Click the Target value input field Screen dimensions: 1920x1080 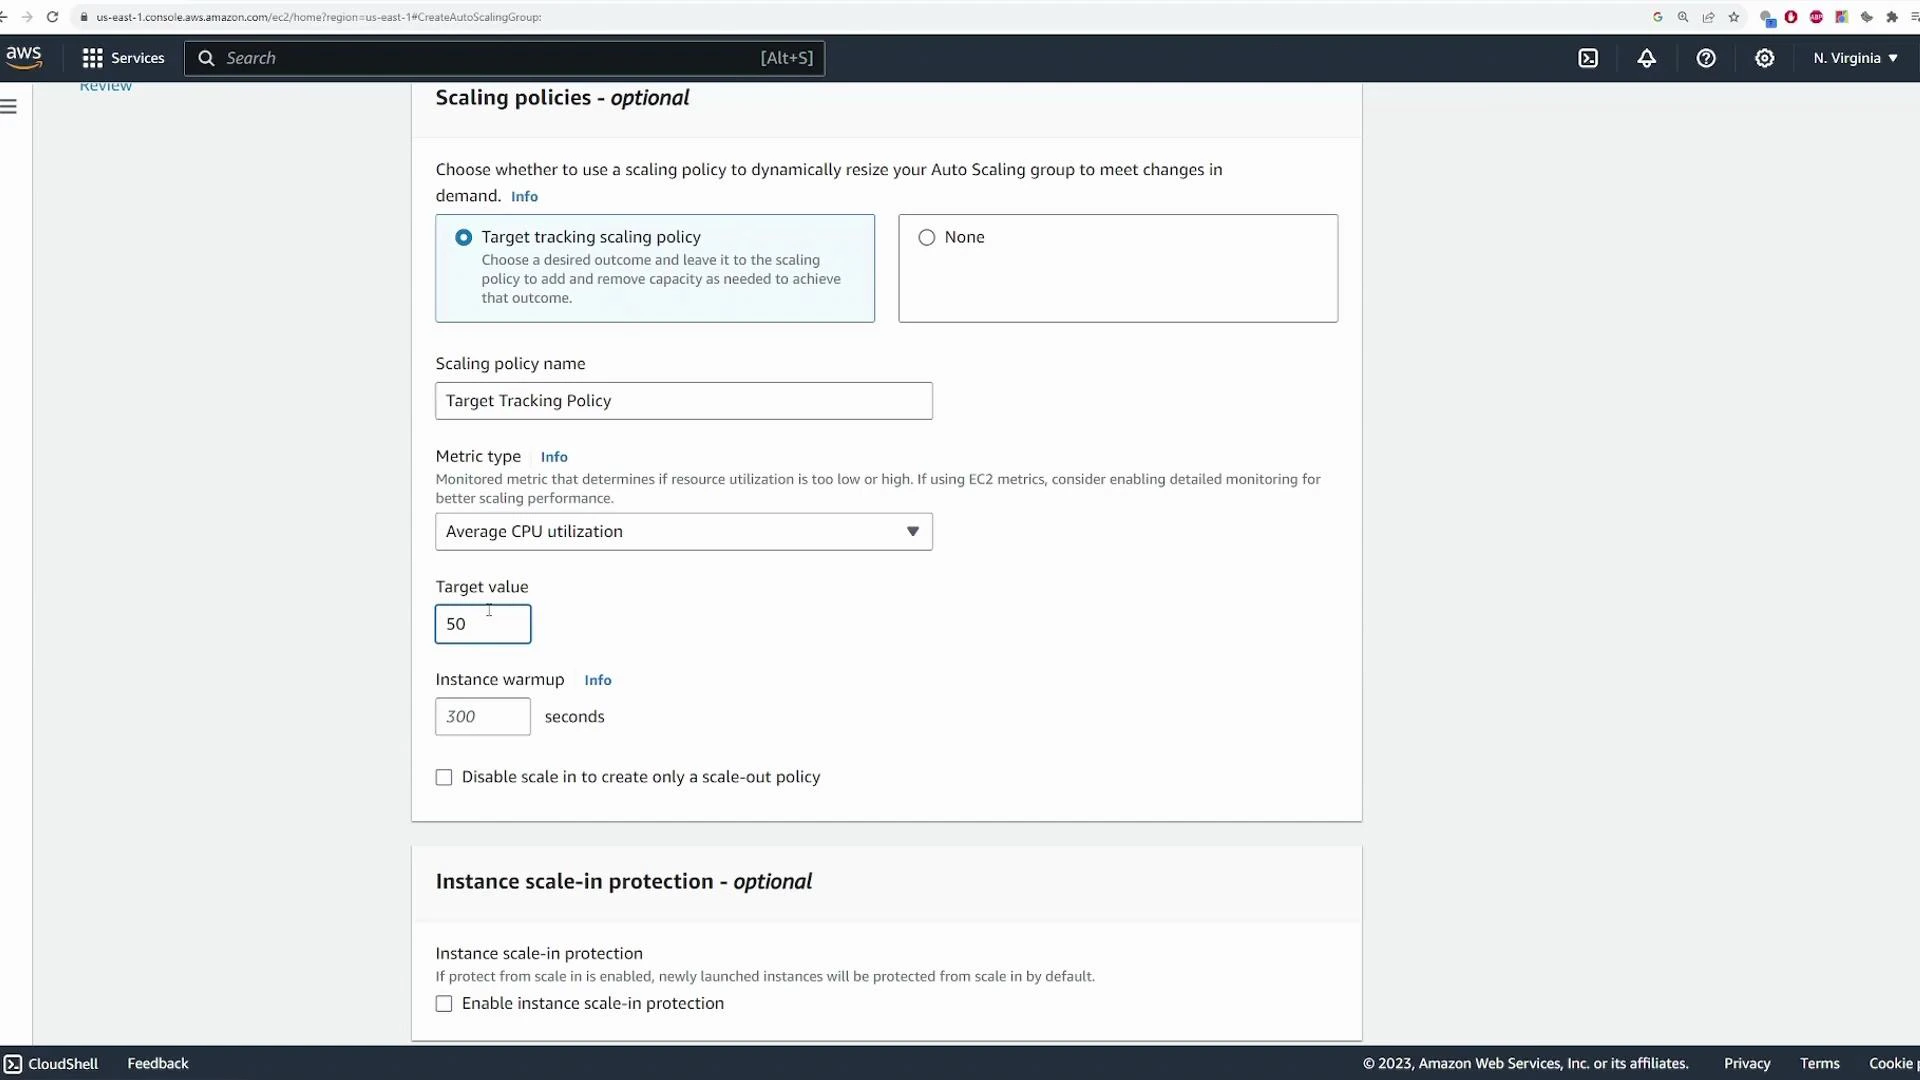click(483, 623)
